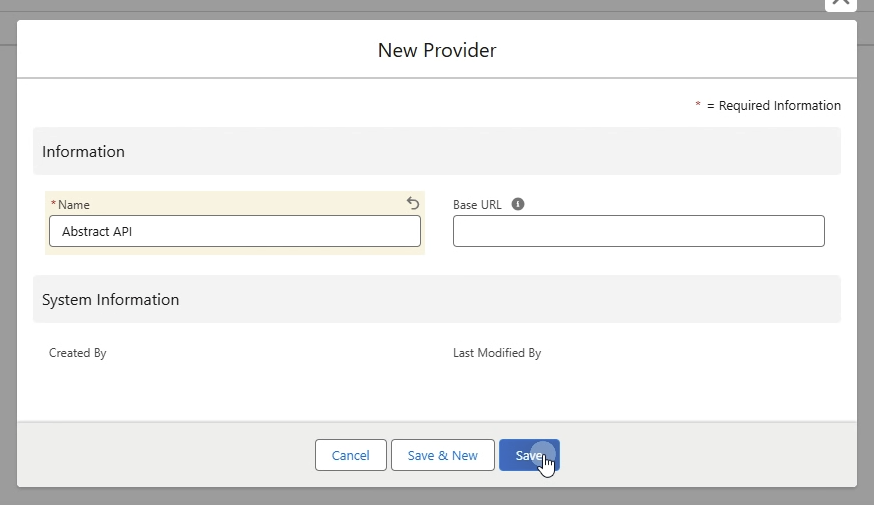Save the new provider record
Image resolution: width=874 pixels, height=505 pixels.
529,455
